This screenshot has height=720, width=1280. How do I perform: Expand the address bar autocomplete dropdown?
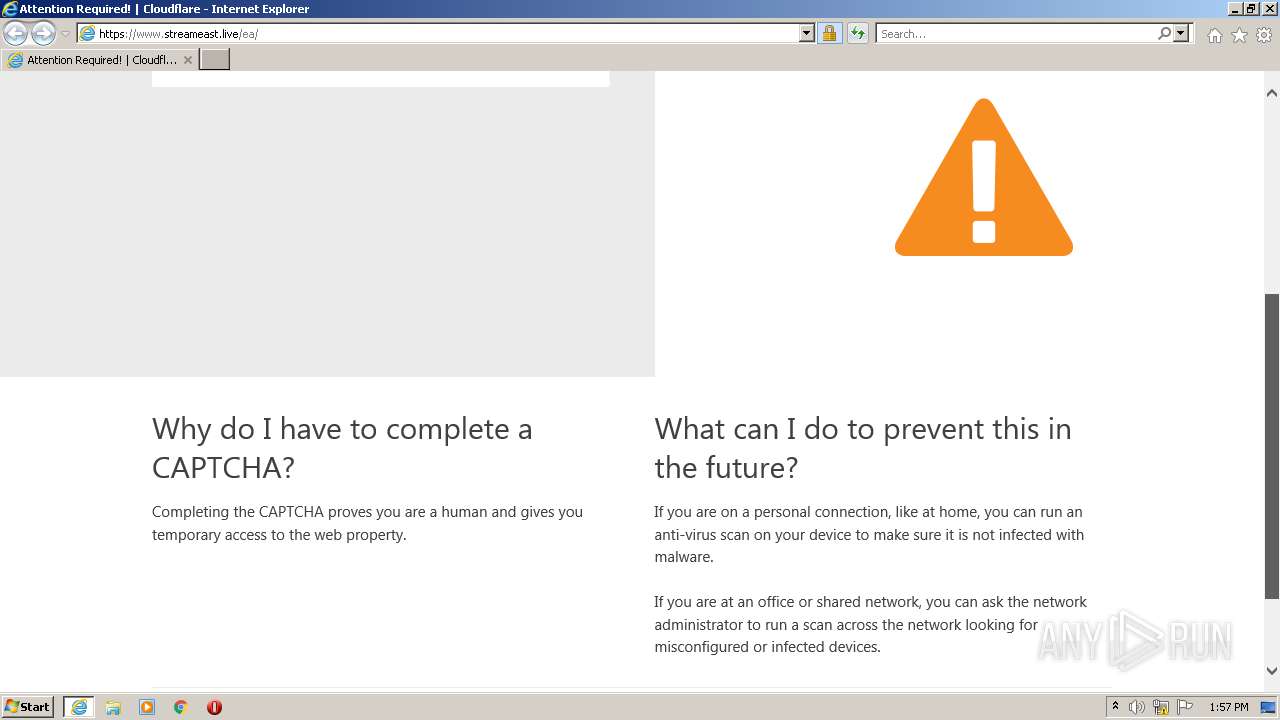click(807, 33)
